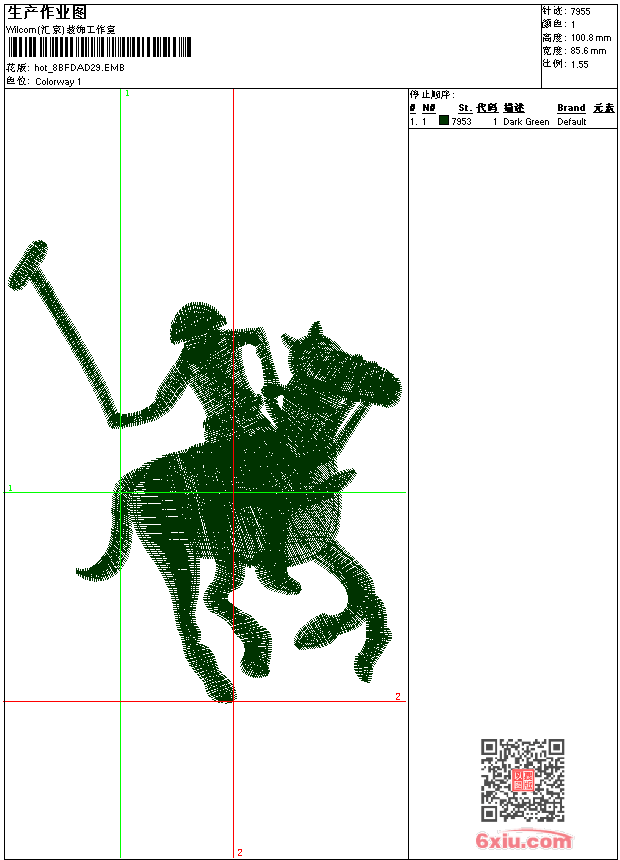Click the polo rider embroidery design

[205, 472]
